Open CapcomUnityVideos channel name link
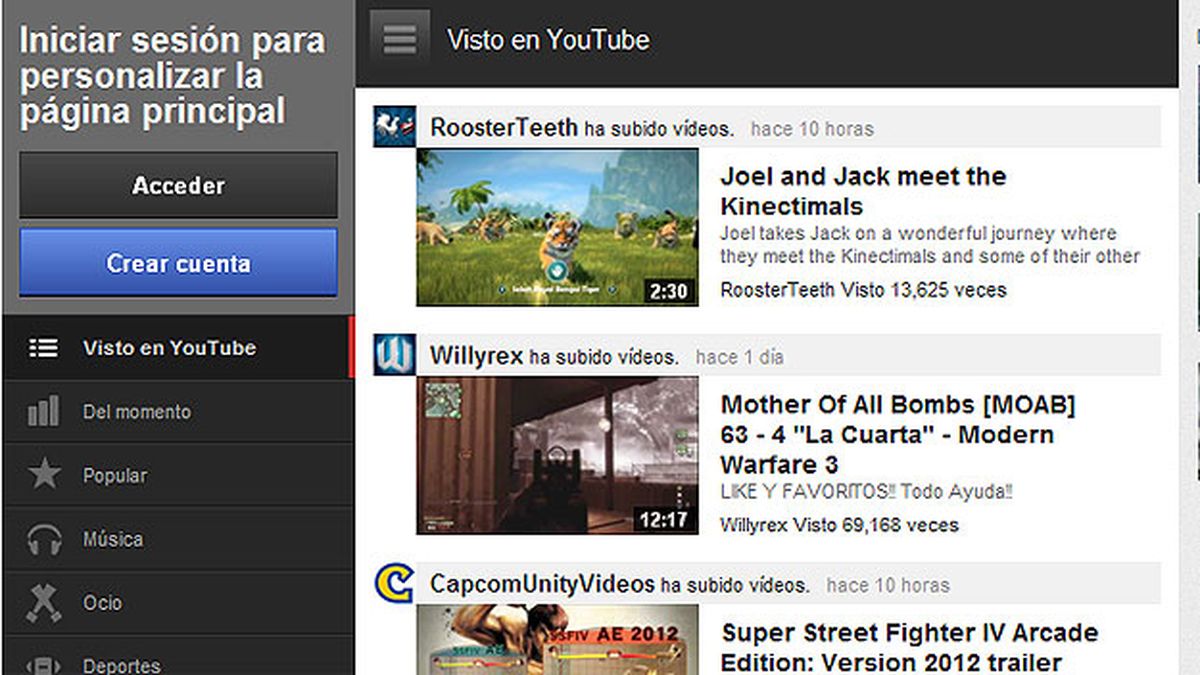This screenshot has height=675, width=1200. [542, 584]
